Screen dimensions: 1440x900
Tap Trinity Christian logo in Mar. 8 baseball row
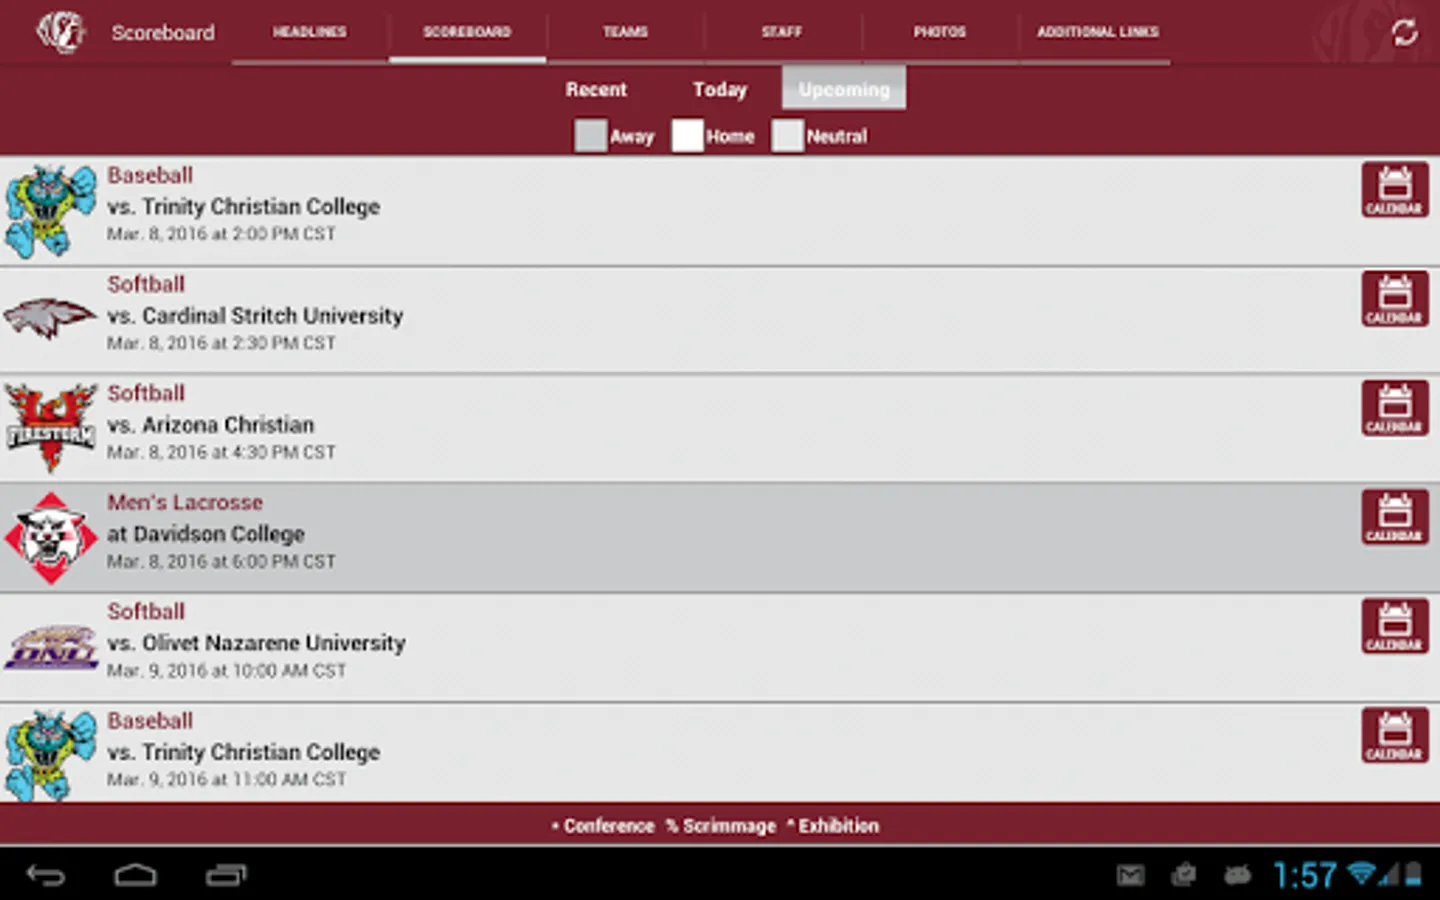[50, 211]
